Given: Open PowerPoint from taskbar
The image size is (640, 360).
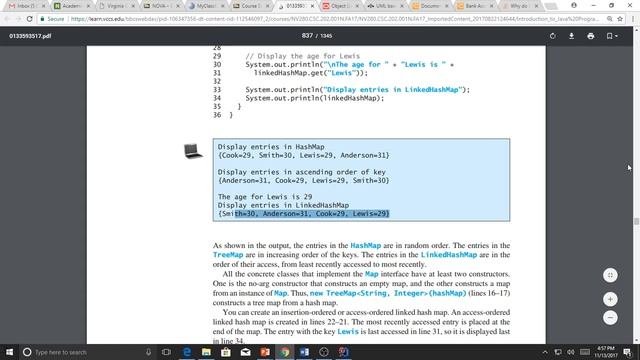Looking at the screenshot, I should (x=265, y=352).
